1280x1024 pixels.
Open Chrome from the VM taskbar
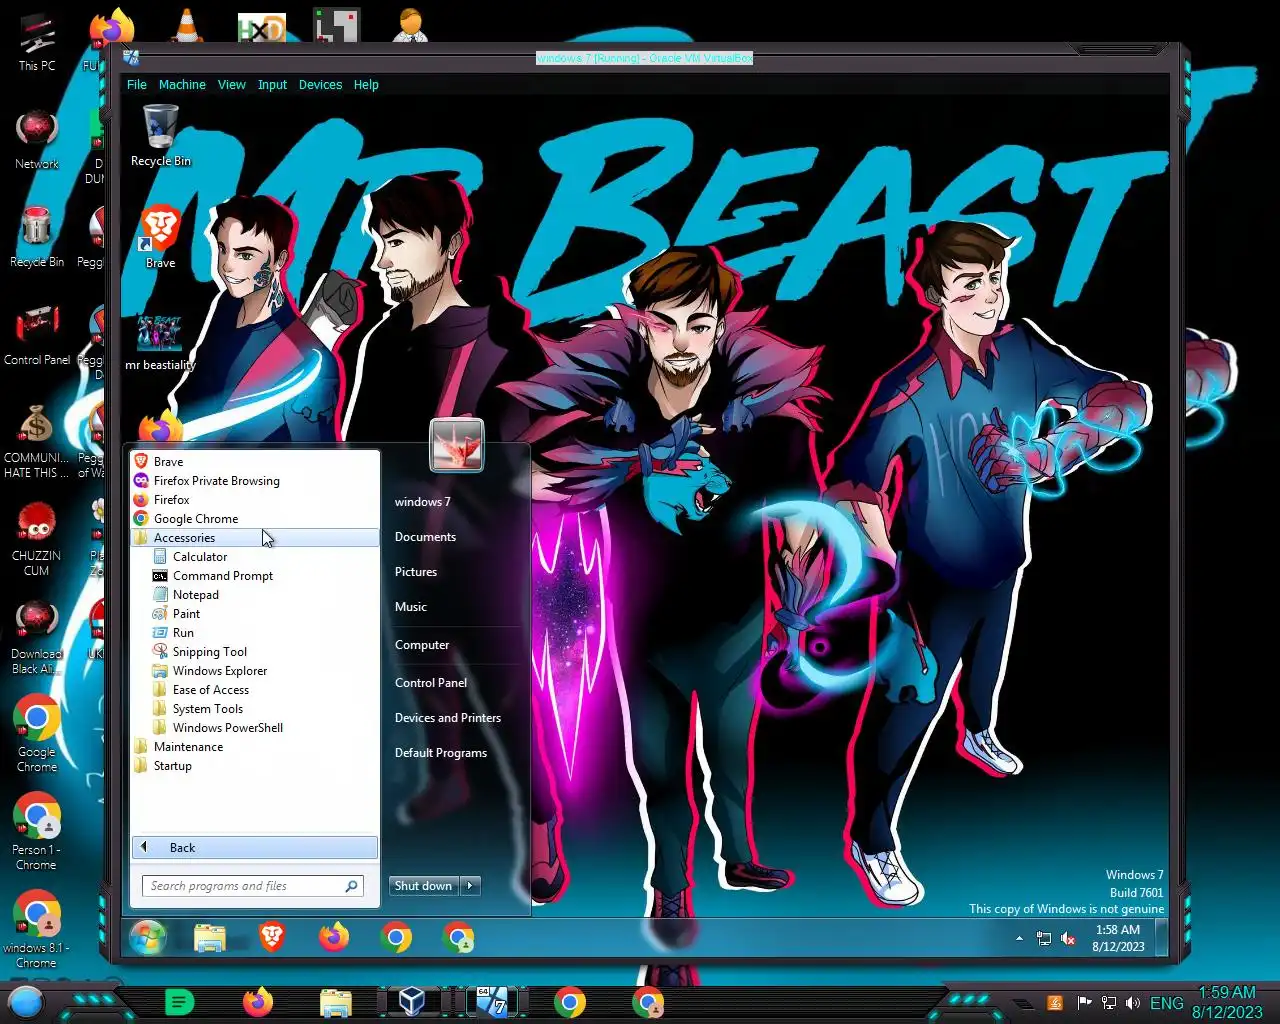396,938
